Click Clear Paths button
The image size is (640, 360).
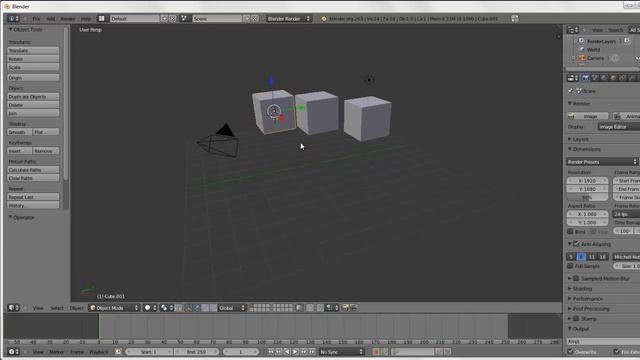coord(33,178)
